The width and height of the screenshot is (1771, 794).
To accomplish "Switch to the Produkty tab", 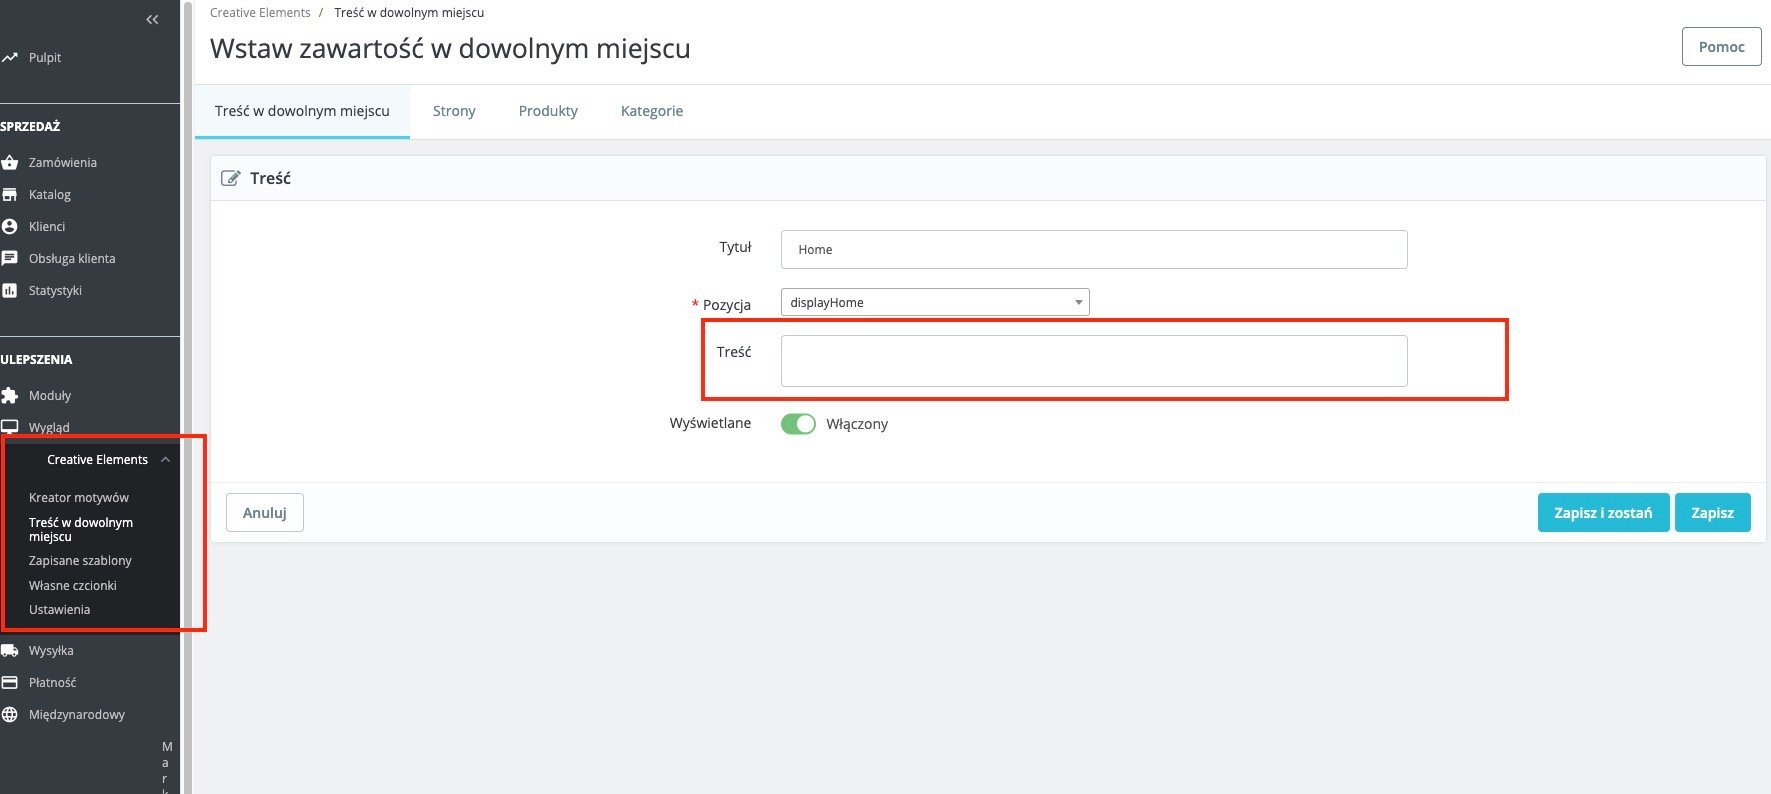I will pos(548,111).
